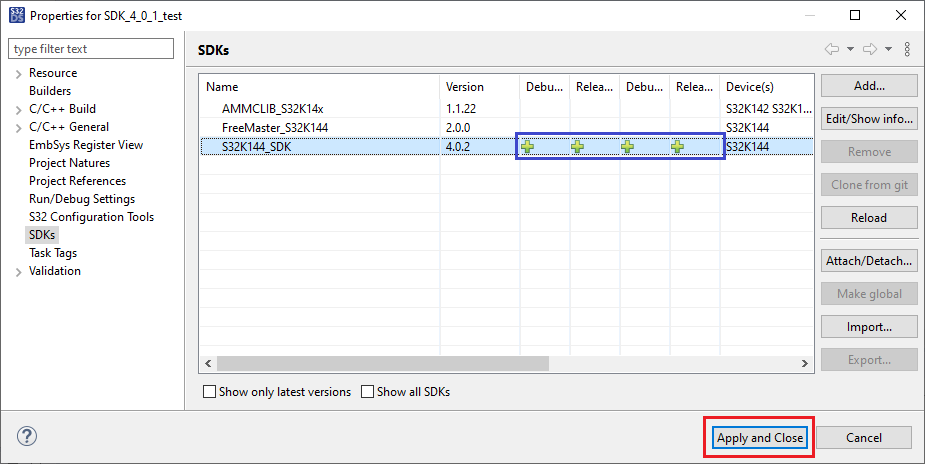The width and height of the screenshot is (925, 464).
Task: Open the help question mark icon
Action: click(x=27, y=436)
